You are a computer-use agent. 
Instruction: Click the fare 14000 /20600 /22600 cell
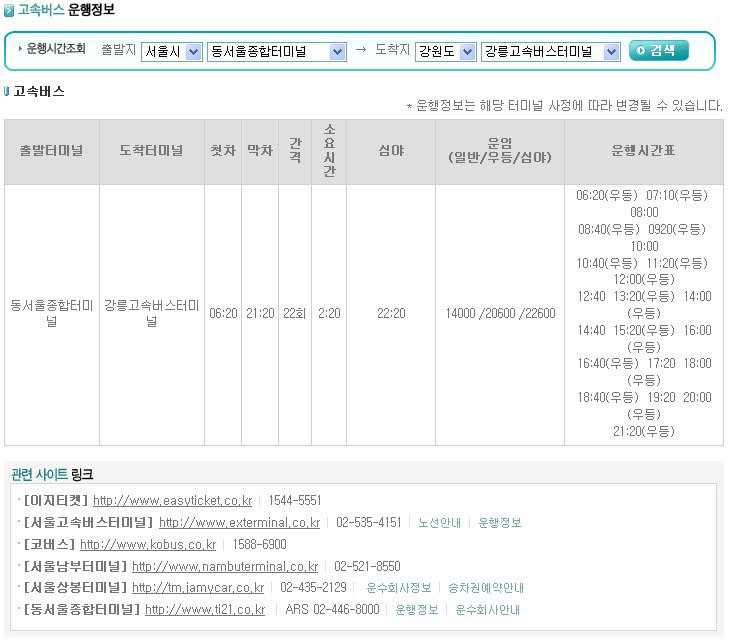tap(500, 313)
